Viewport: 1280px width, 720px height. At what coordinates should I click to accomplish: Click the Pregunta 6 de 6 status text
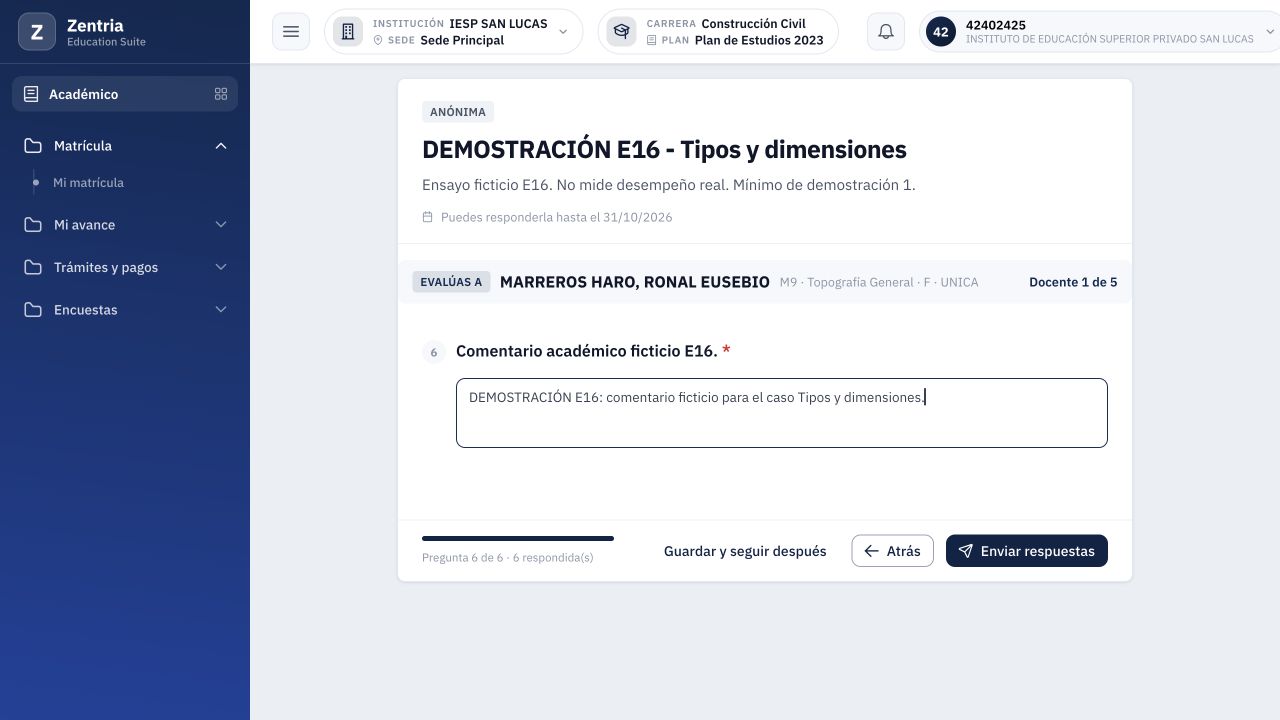508,558
